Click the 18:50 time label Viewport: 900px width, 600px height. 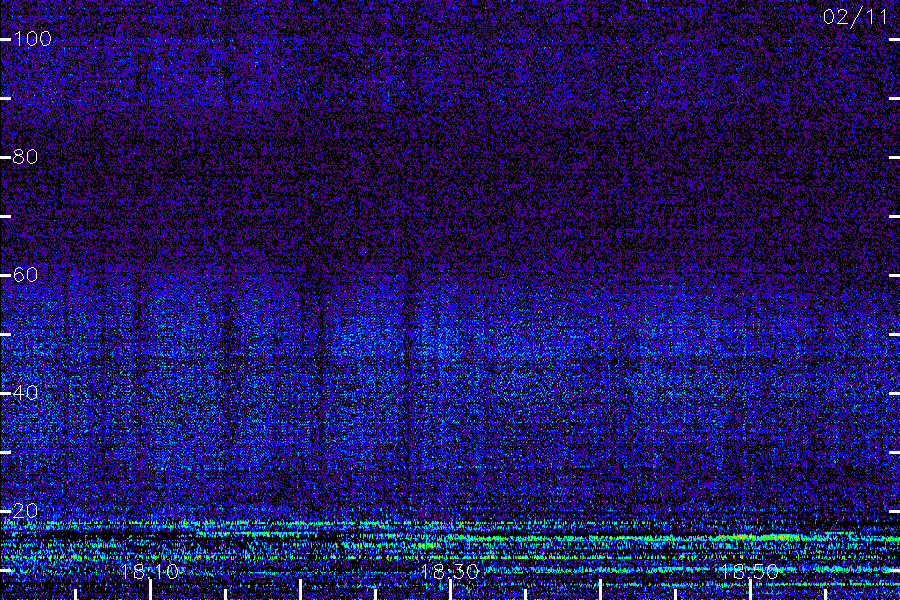point(749,571)
